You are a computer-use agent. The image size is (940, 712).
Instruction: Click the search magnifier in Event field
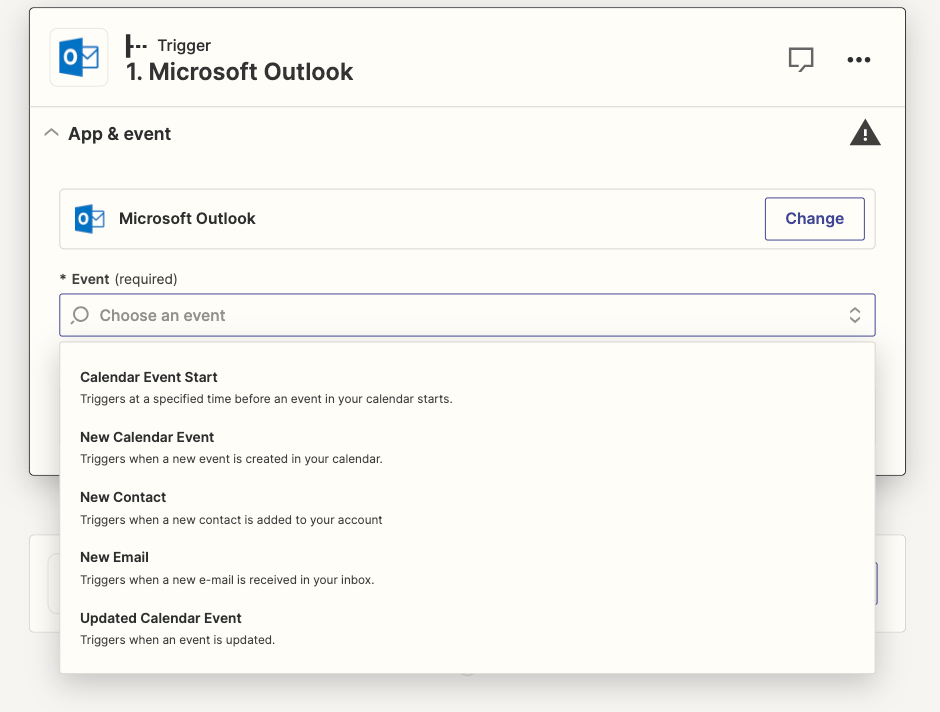pyautogui.click(x=80, y=315)
